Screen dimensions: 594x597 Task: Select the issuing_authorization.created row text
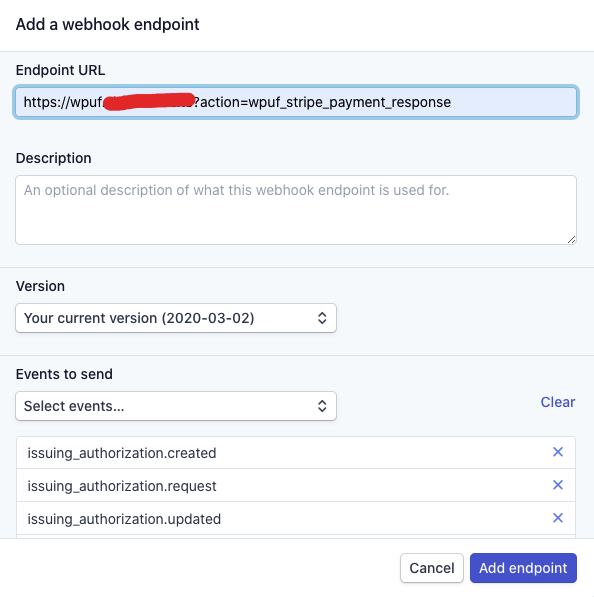[x=122, y=453]
